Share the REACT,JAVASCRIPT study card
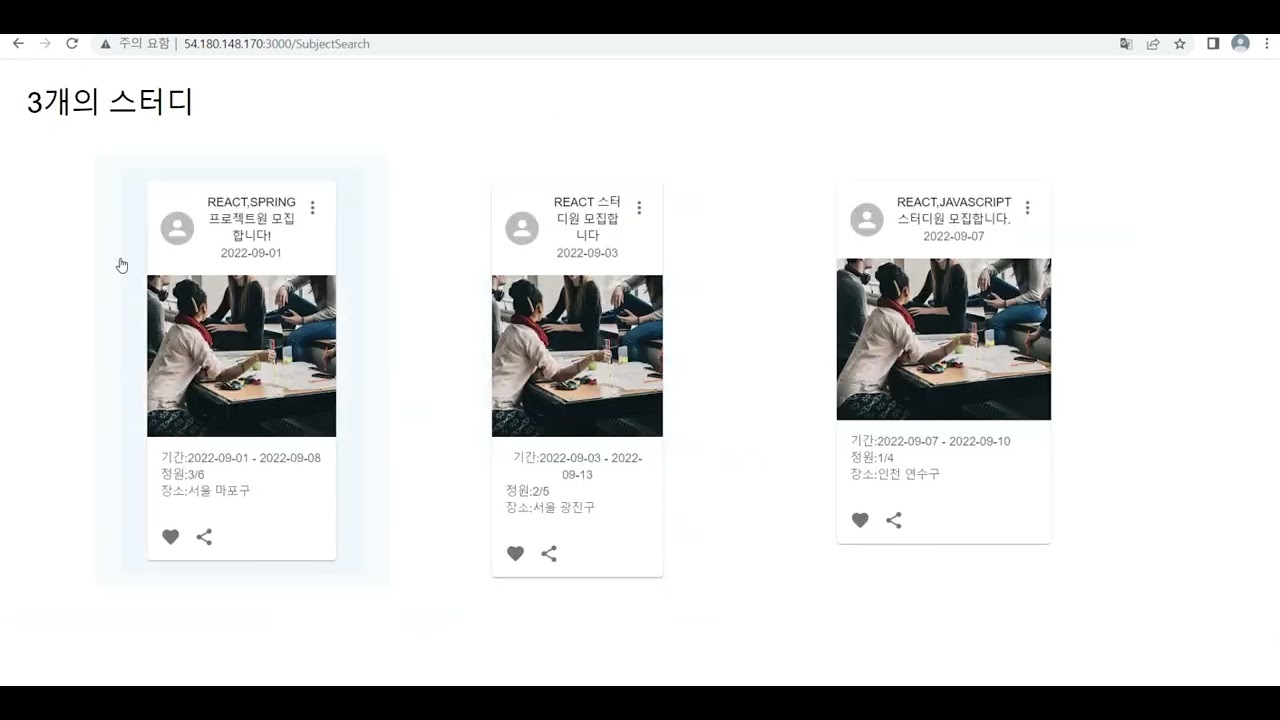 894,520
